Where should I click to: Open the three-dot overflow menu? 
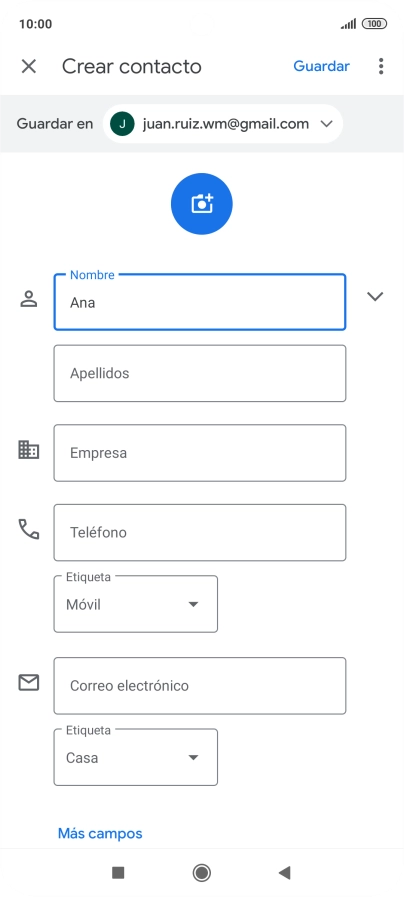(x=381, y=66)
